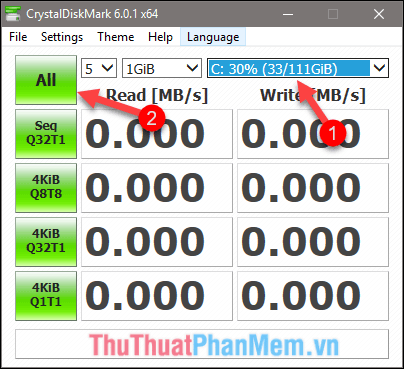This screenshot has height=369, width=404.
Task: Click the 4KiB Q32T1 read result value
Action: pyautogui.click(x=157, y=242)
